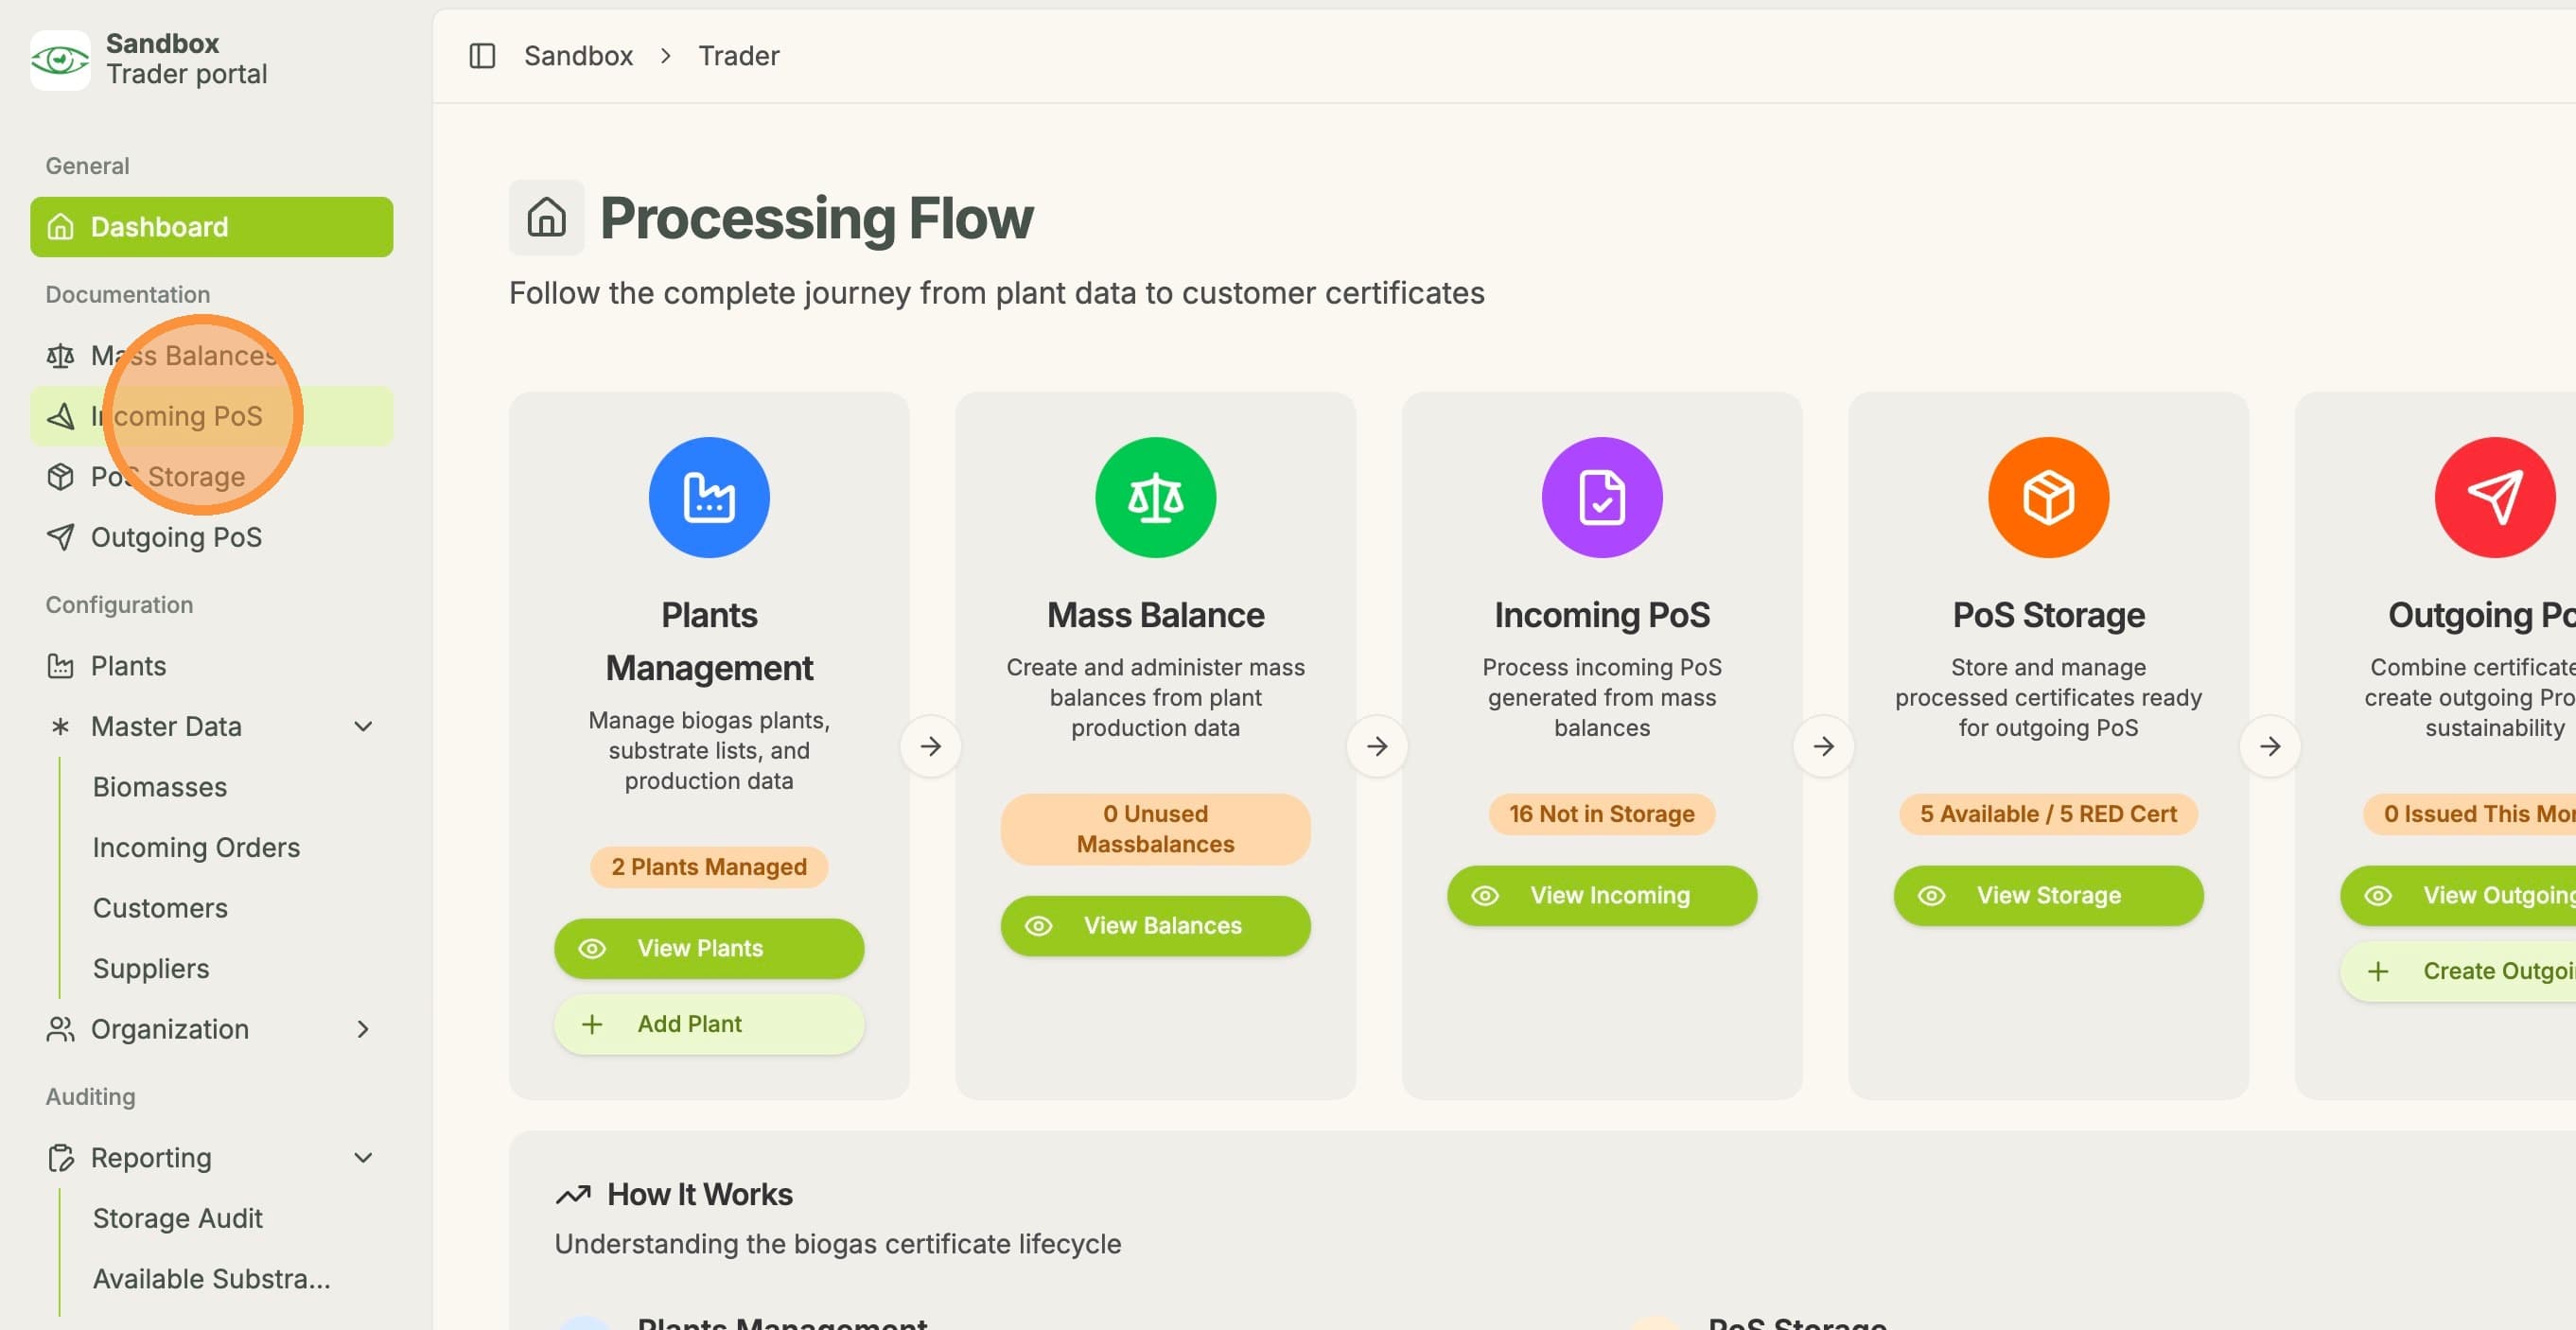Click the trending-up icon beside How It Works
This screenshot has height=1330, width=2576.
coord(573,1194)
